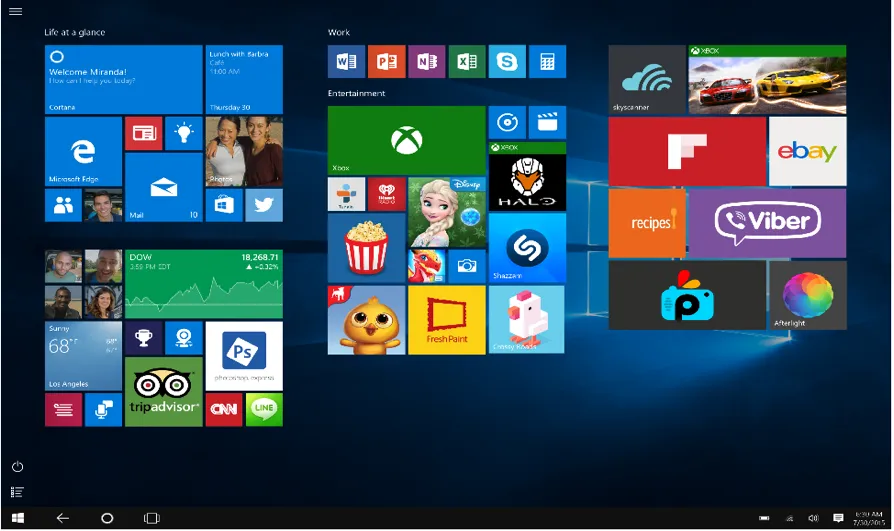Screen dimensions: 894x531
Task: Open the Calculator tile
Action: coord(547,62)
